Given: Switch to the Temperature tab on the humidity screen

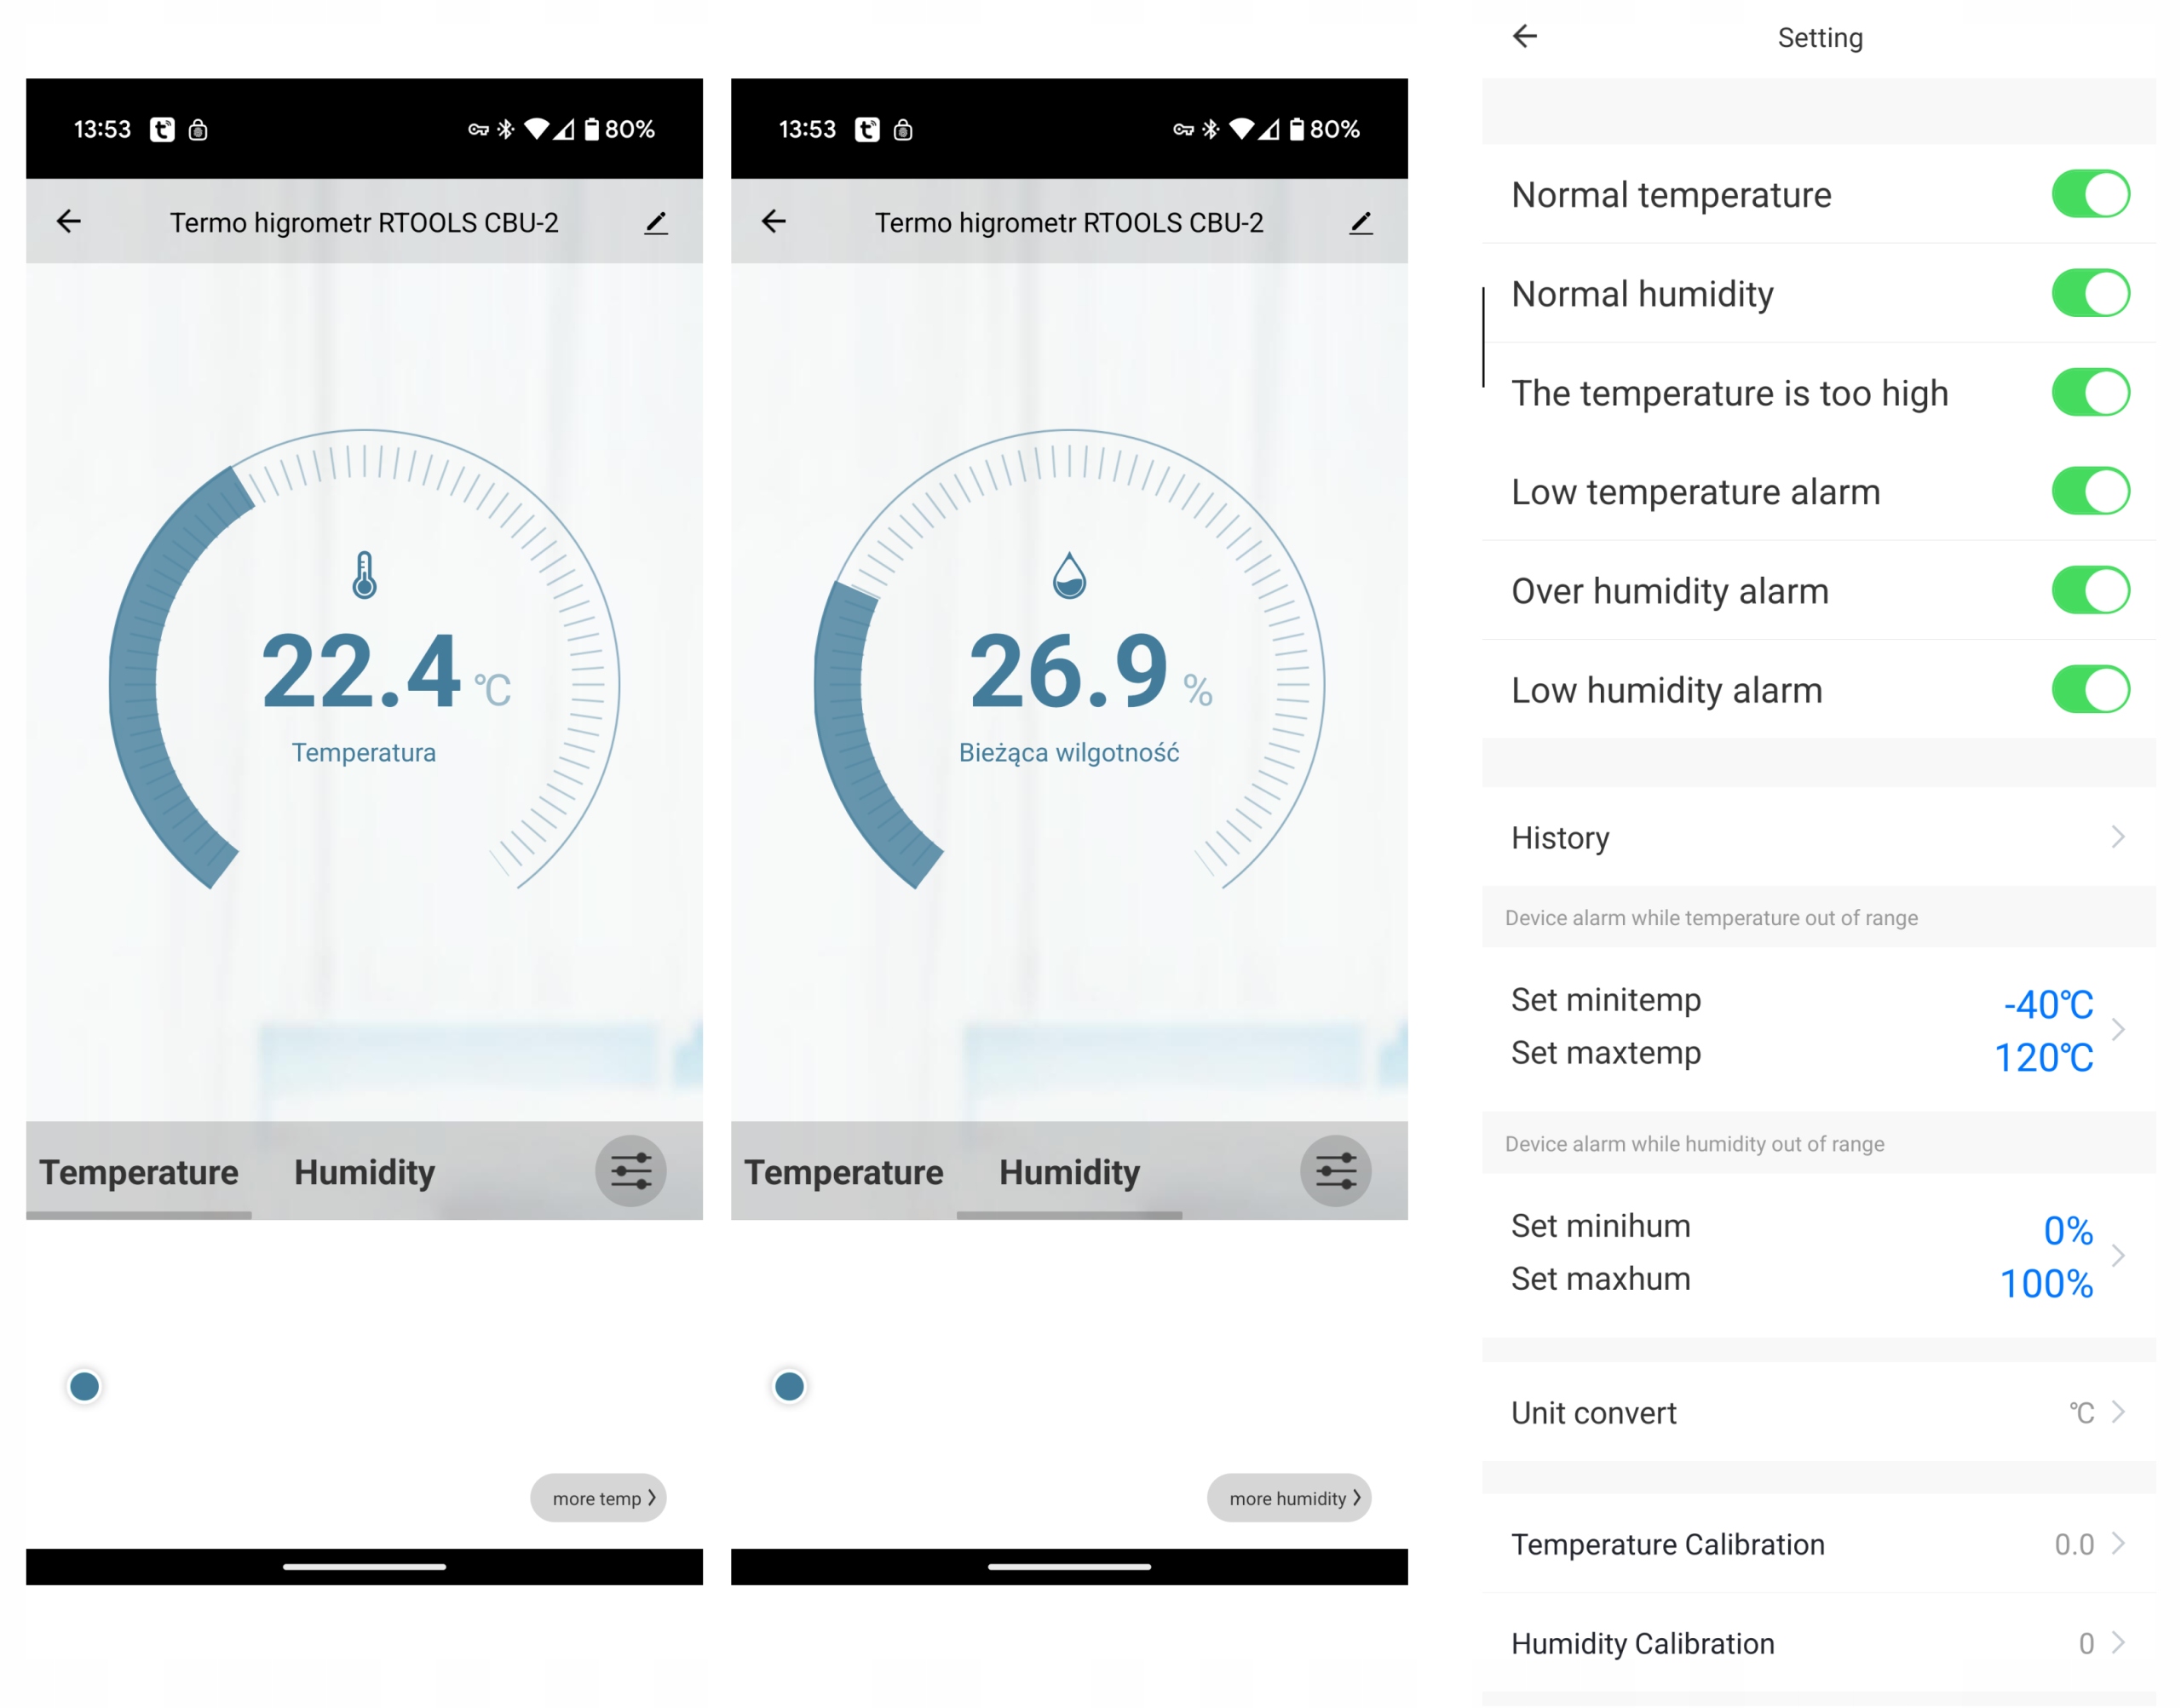Looking at the screenshot, I should (843, 1172).
